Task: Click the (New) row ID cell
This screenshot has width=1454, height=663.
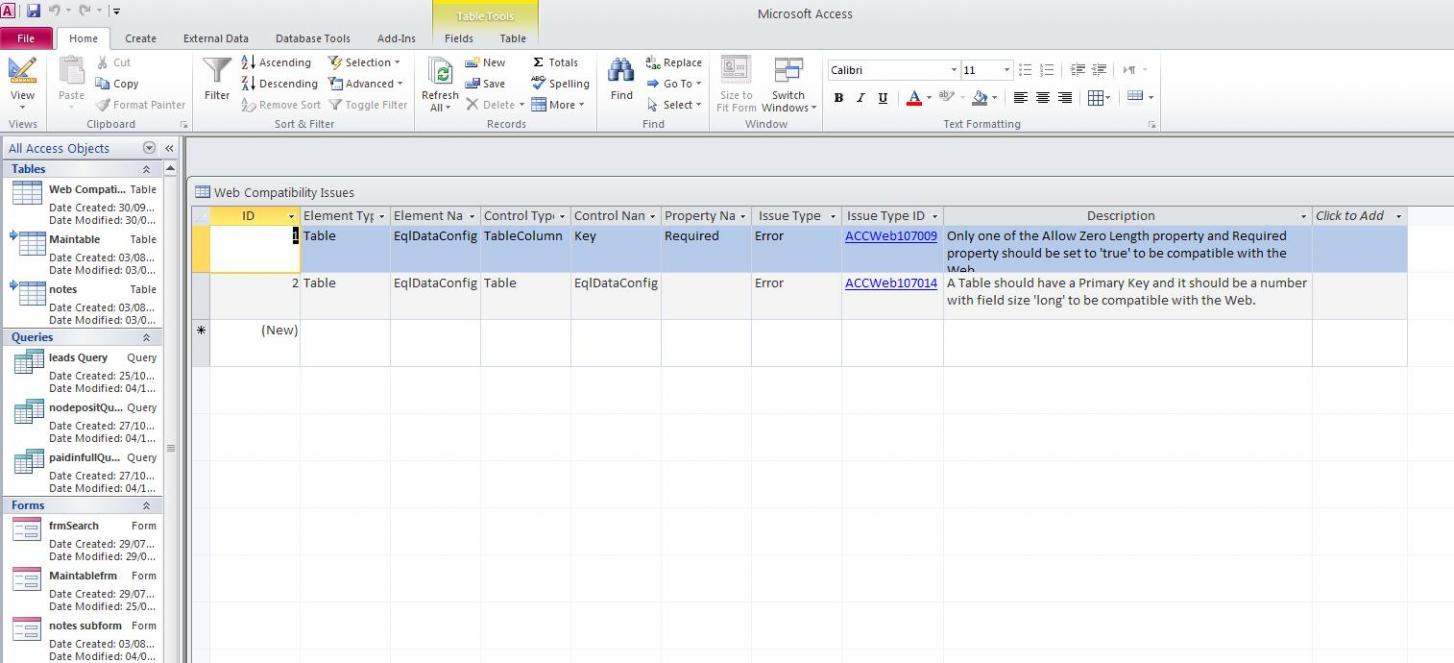Action: [255, 343]
